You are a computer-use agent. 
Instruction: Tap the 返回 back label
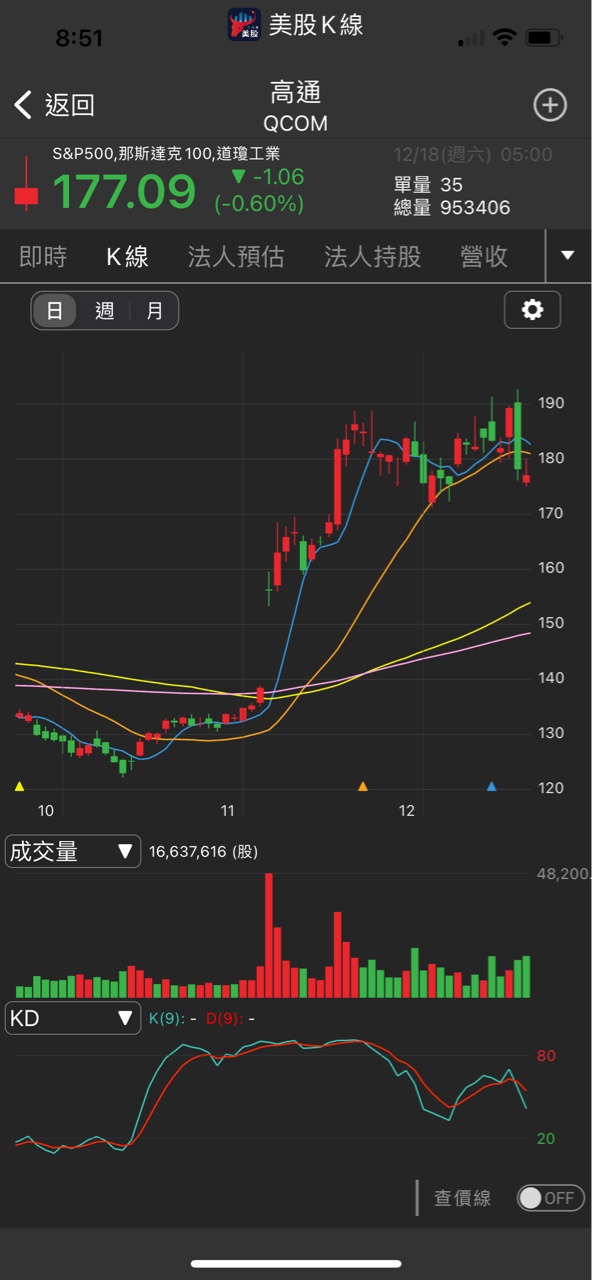pyautogui.click(x=69, y=105)
